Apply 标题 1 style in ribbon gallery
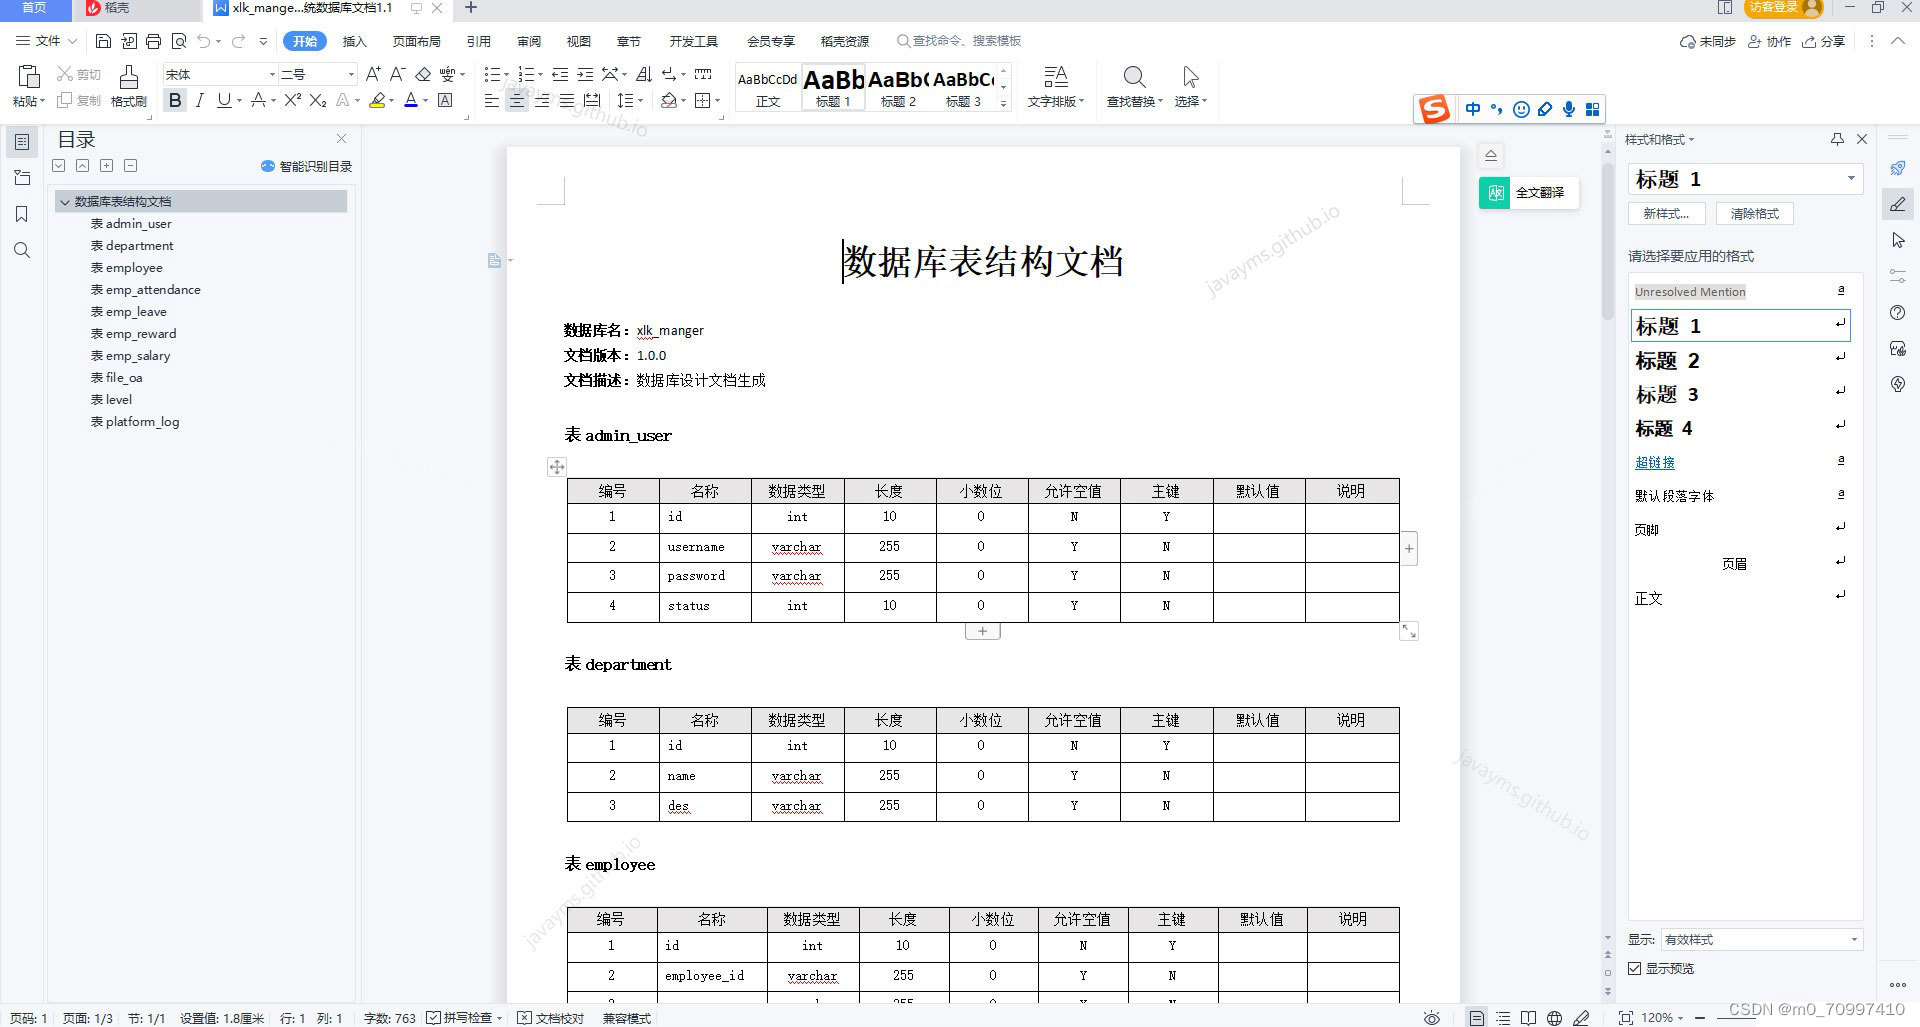Viewport: 1920px width, 1027px height. [833, 87]
